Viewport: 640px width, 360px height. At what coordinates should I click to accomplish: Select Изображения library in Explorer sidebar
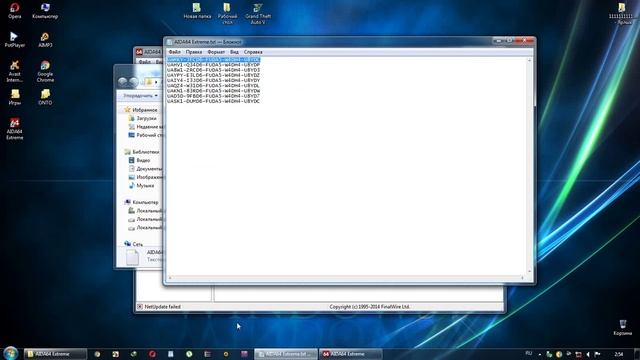pyautogui.click(x=146, y=177)
